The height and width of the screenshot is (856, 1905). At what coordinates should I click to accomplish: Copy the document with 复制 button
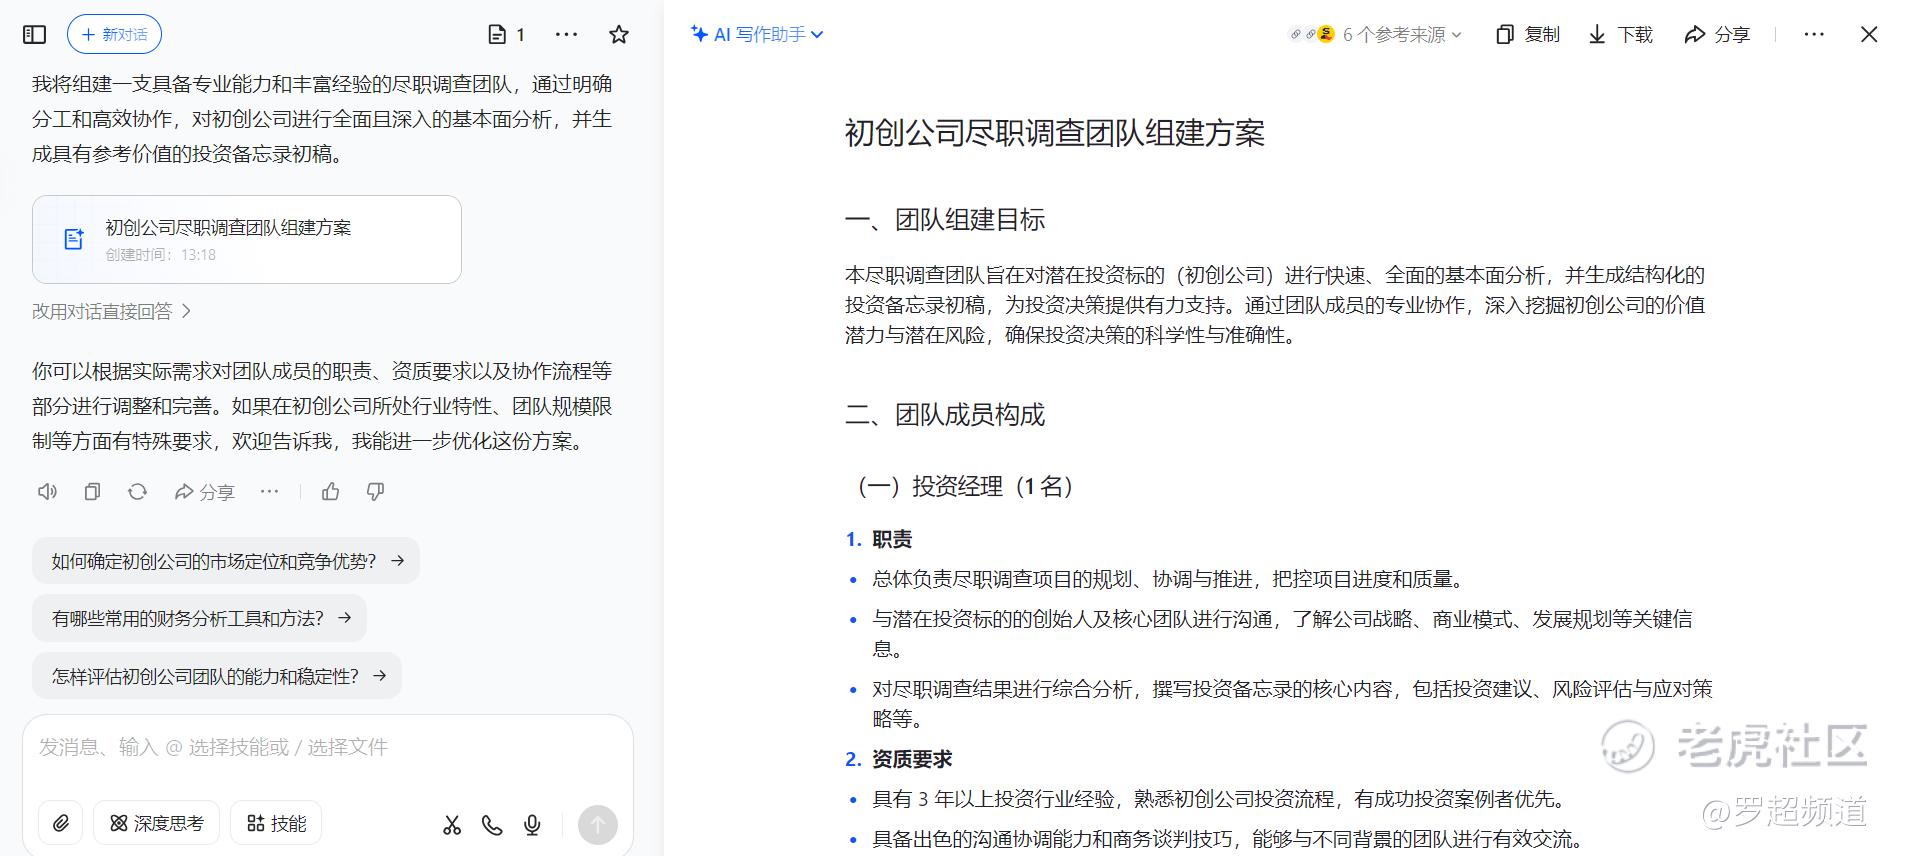(1527, 35)
